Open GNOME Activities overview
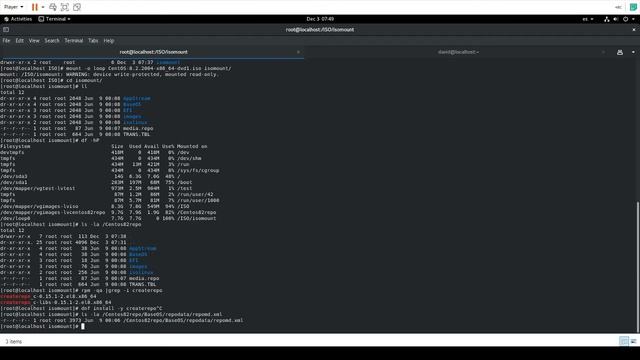The height and width of the screenshot is (360, 640). (18, 19)
